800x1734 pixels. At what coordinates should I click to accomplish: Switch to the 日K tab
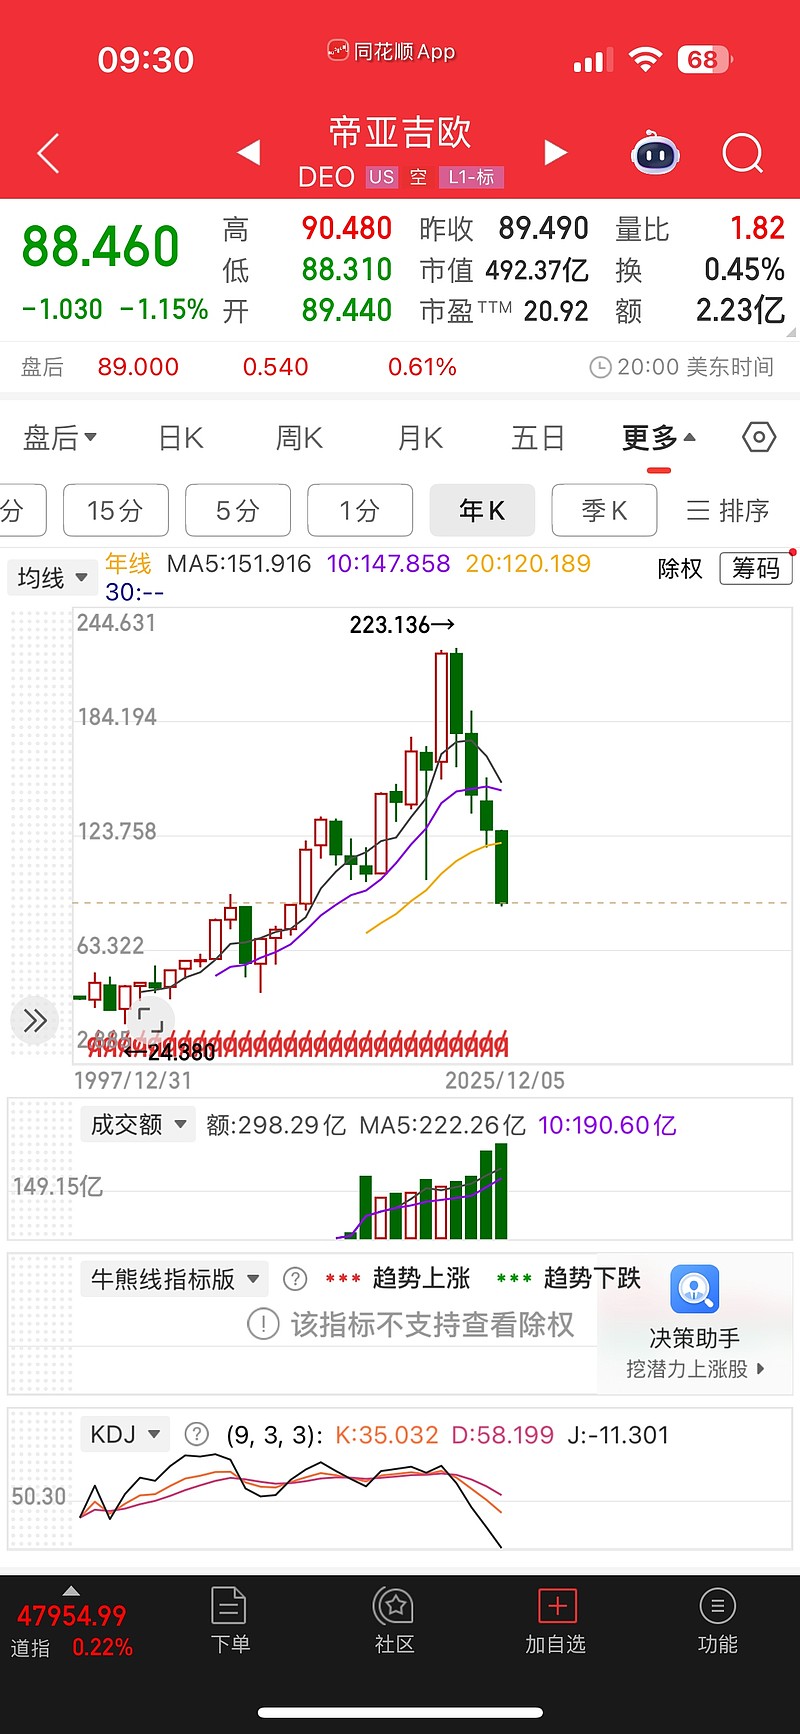click(181, 438)
